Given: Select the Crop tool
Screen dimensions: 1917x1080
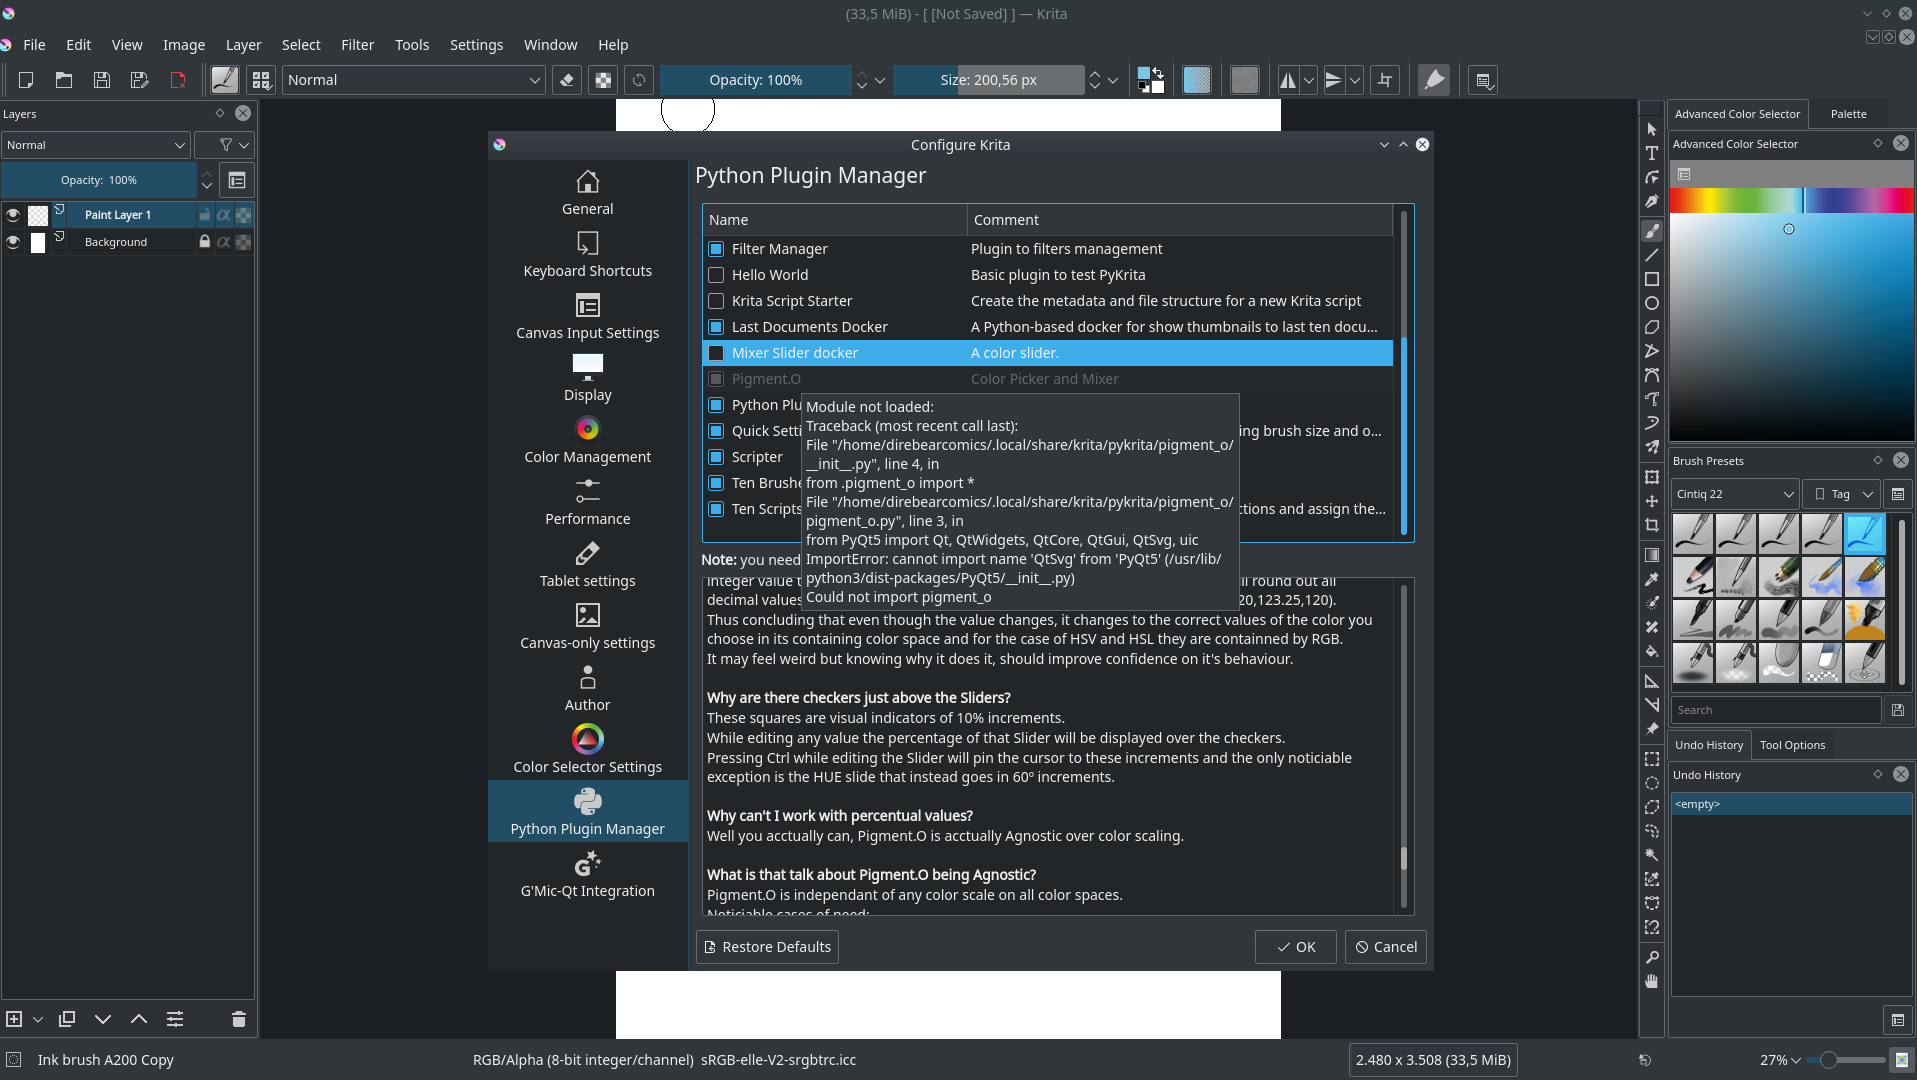Looking at the screenshot, I should (x=1652, y=525).
